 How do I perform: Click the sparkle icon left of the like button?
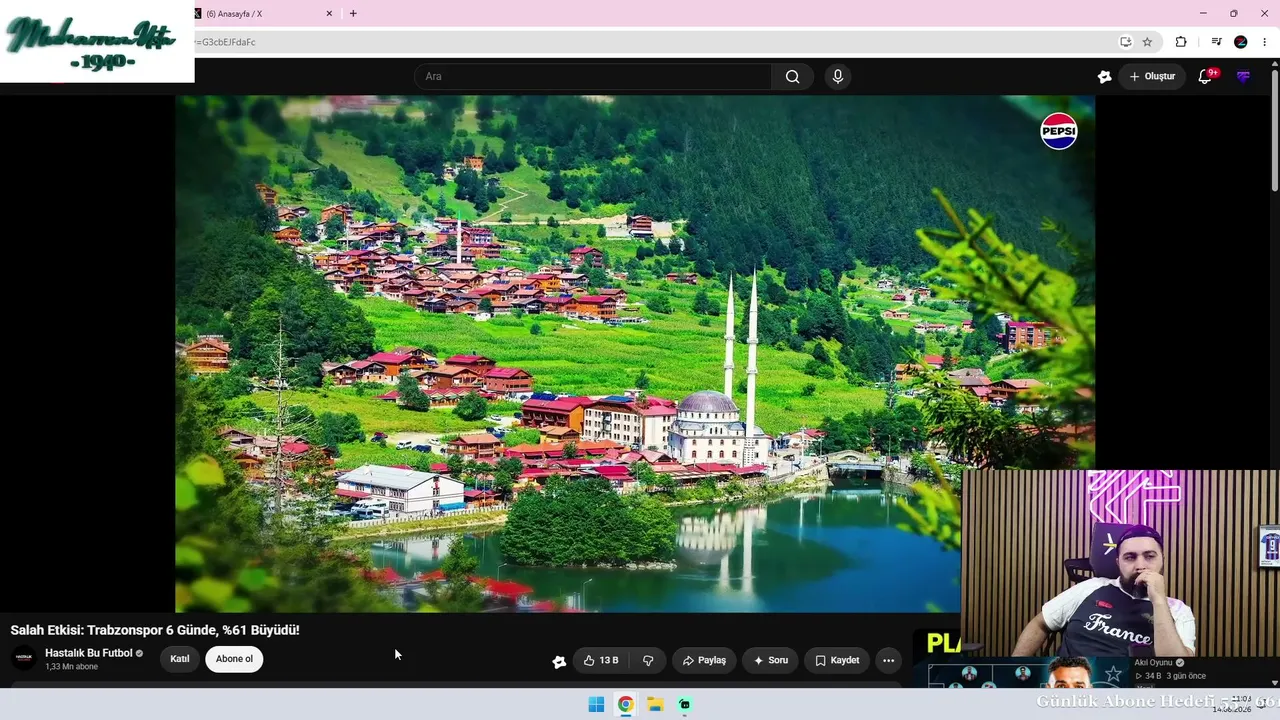[559, 661]
